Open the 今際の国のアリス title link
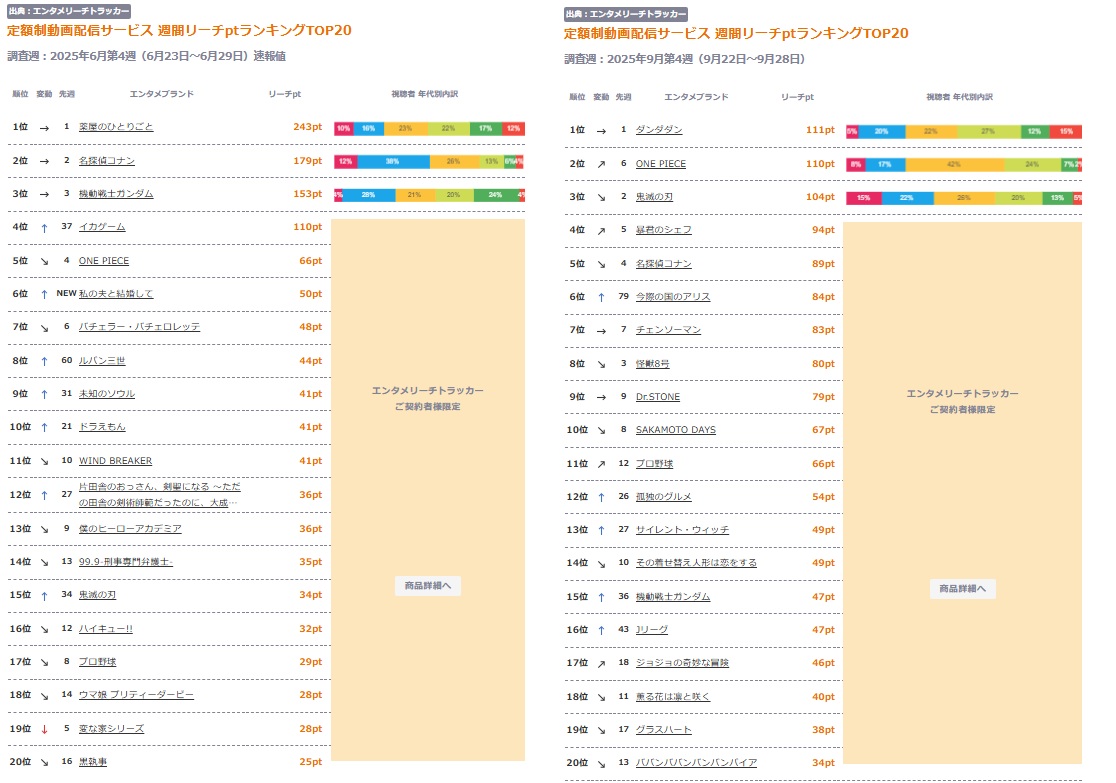This screenshot has height=783, width=1116. (673, 296)
